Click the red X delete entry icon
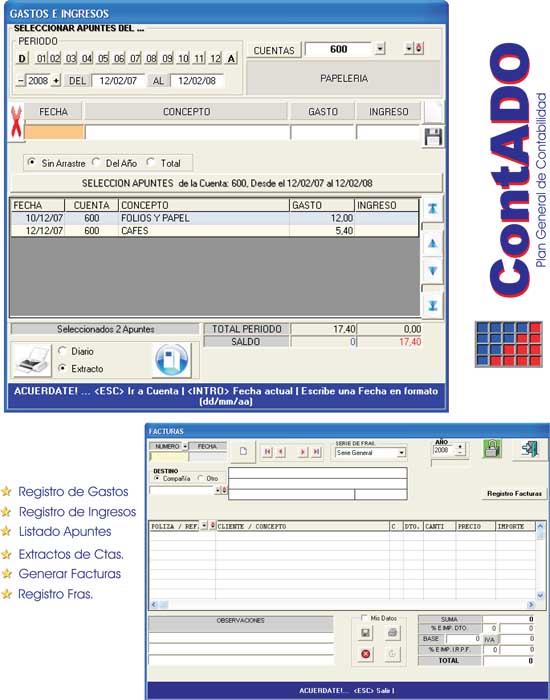550x700 pixels. [x=16, y=121]
